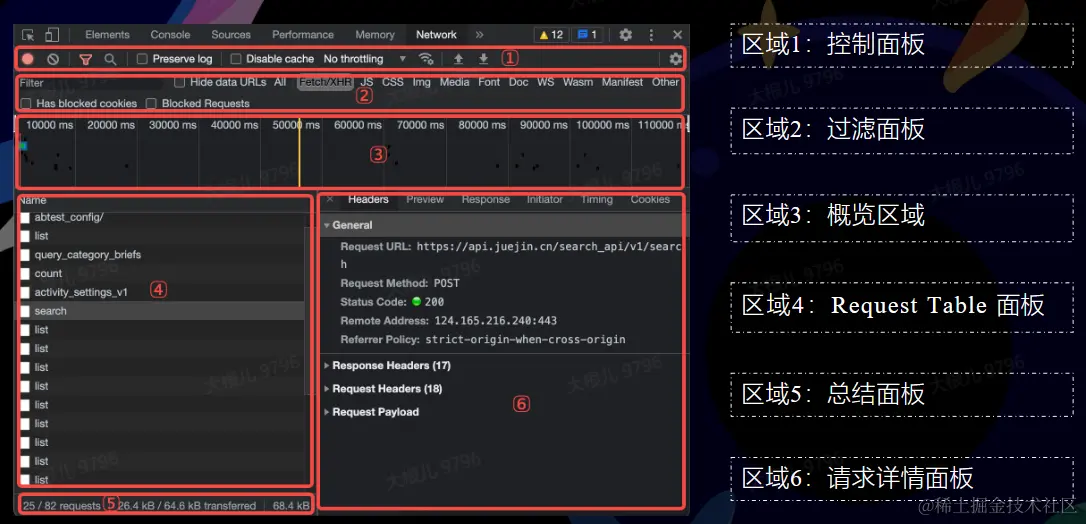Click the warnings badge showing 12
Screen dimensions: 1086x524
[x=551, y=35]
